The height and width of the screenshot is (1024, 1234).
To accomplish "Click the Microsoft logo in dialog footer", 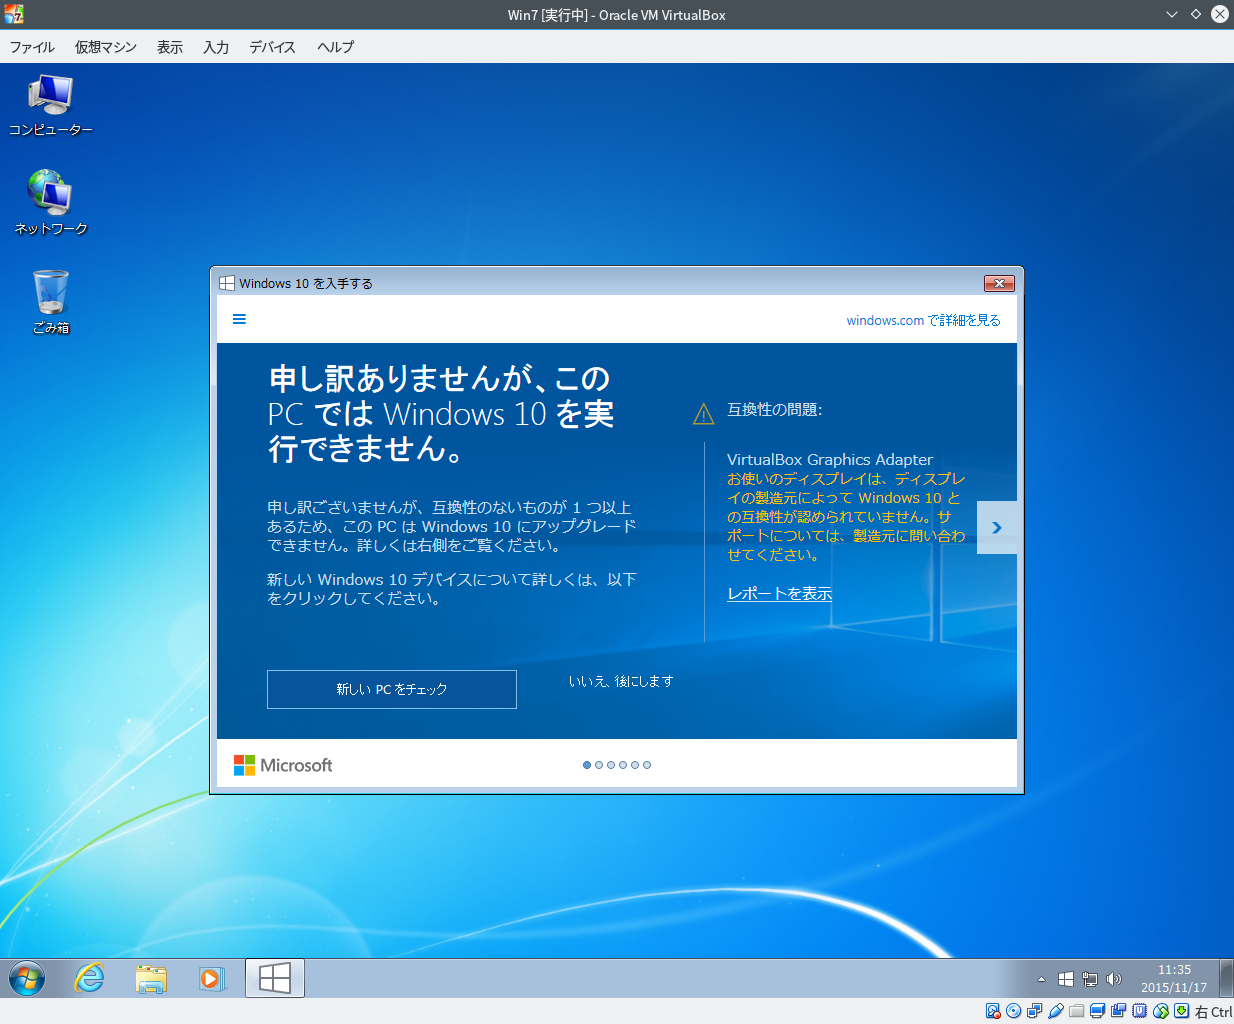I will pyautogui.click(x=283, y=765).
